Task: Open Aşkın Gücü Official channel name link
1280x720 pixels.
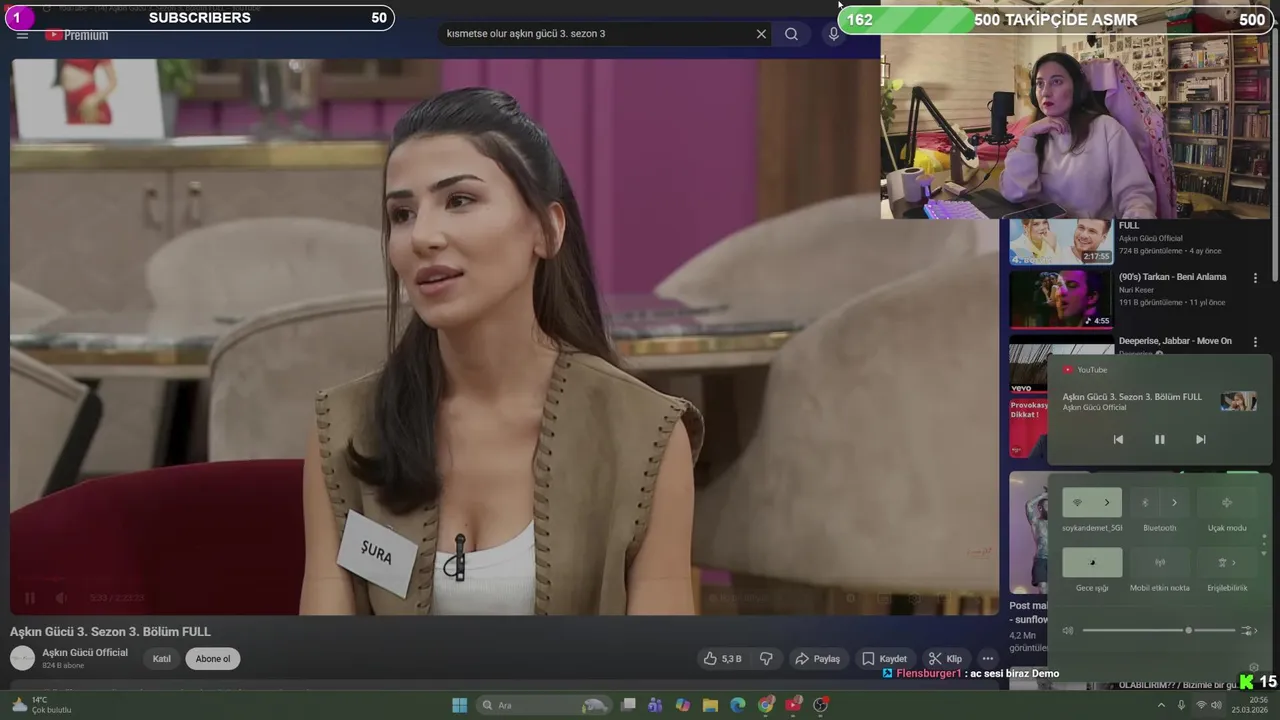Action: 85,653
